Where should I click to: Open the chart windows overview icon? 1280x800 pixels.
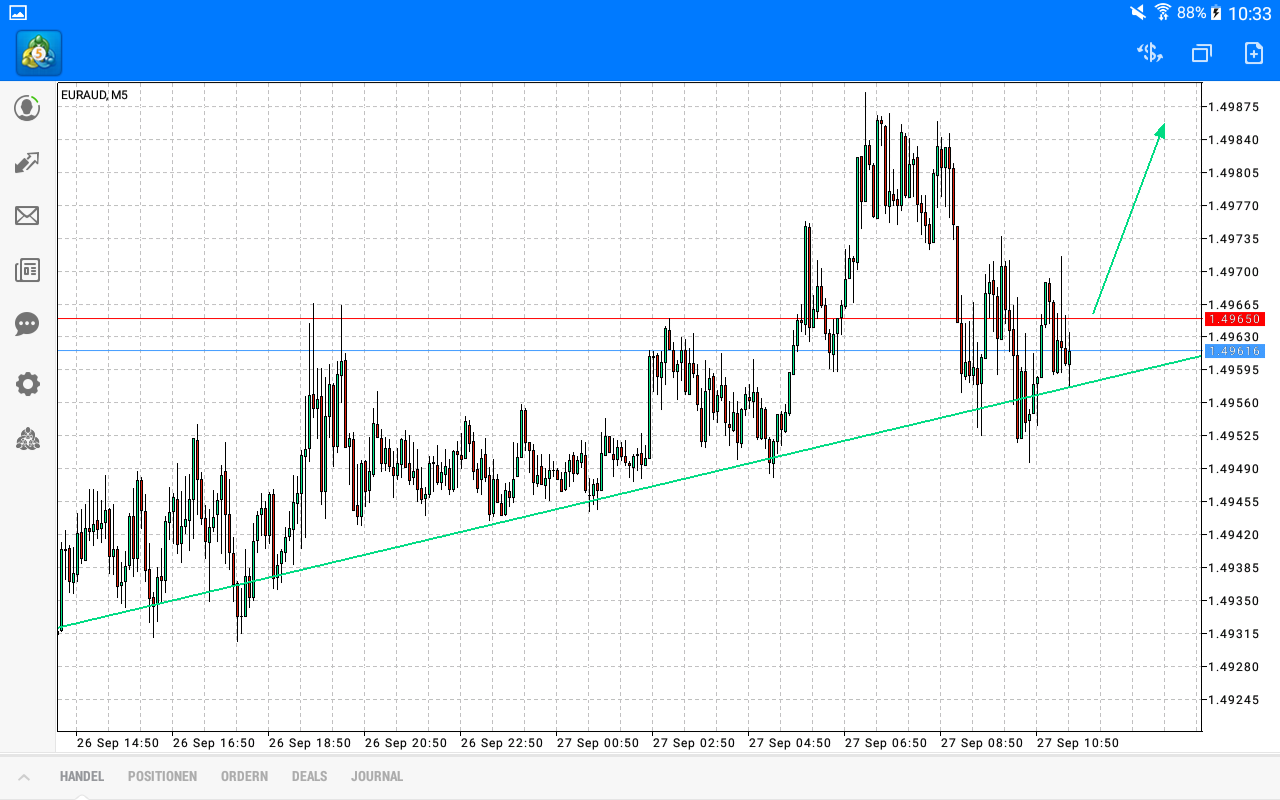click(x=1200, y=52)
